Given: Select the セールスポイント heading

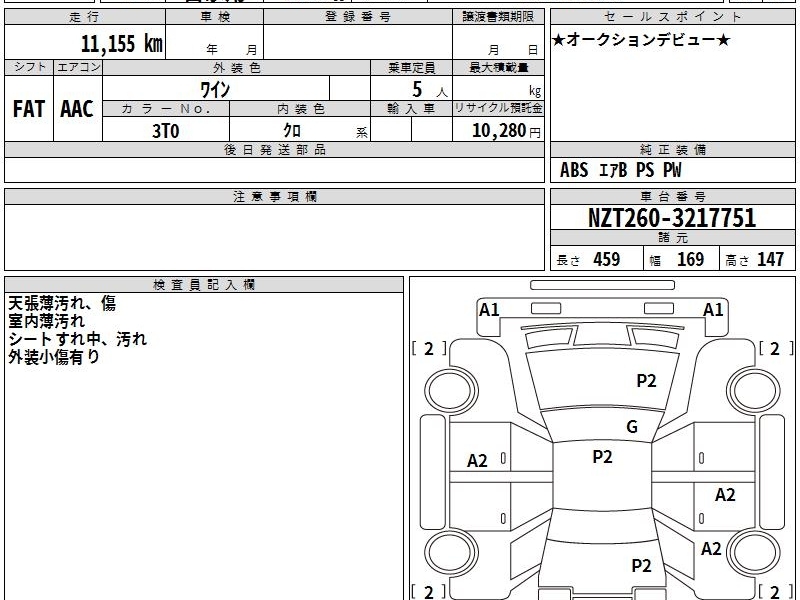Looking at the screenshot, I should click(x=672, y=17).
